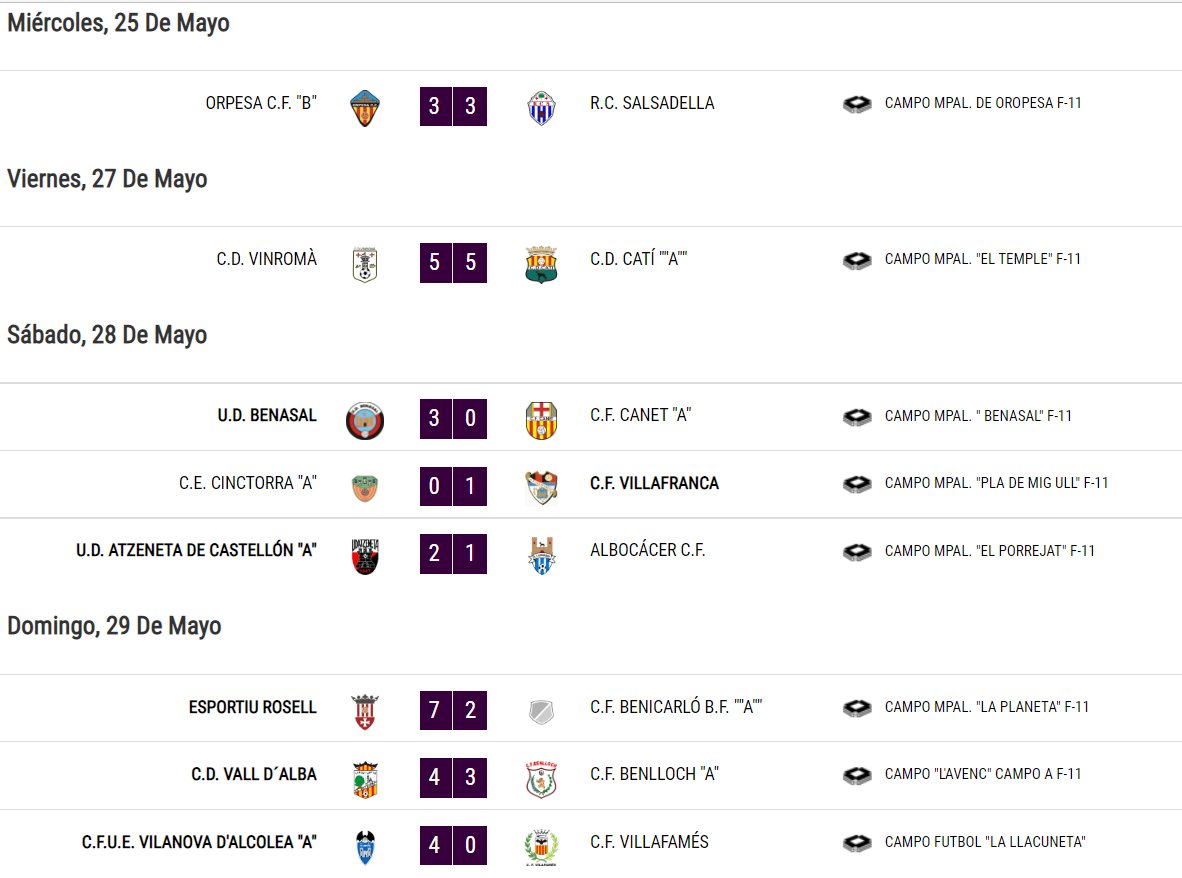Click the 7-2 score of Esportiu Rosell match

[x=453, y=710]
